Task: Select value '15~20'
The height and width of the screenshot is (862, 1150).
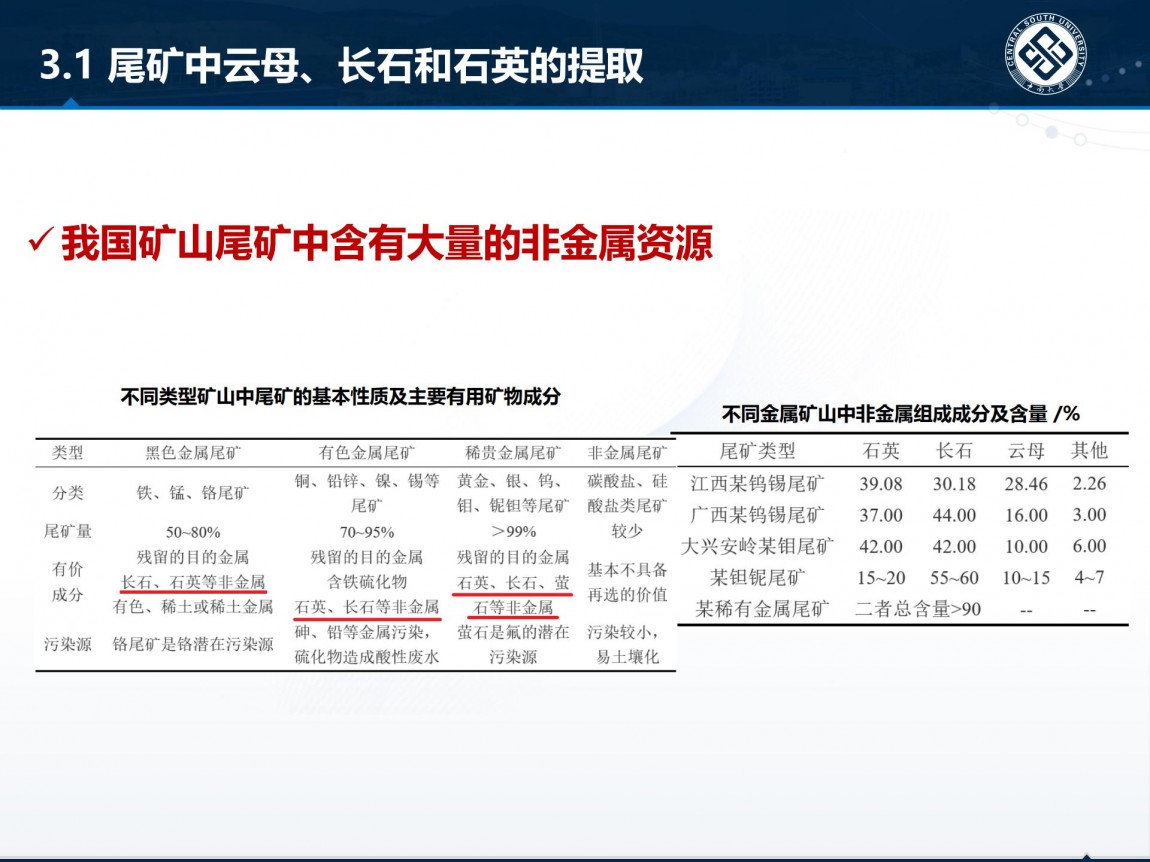Action: 881,578
